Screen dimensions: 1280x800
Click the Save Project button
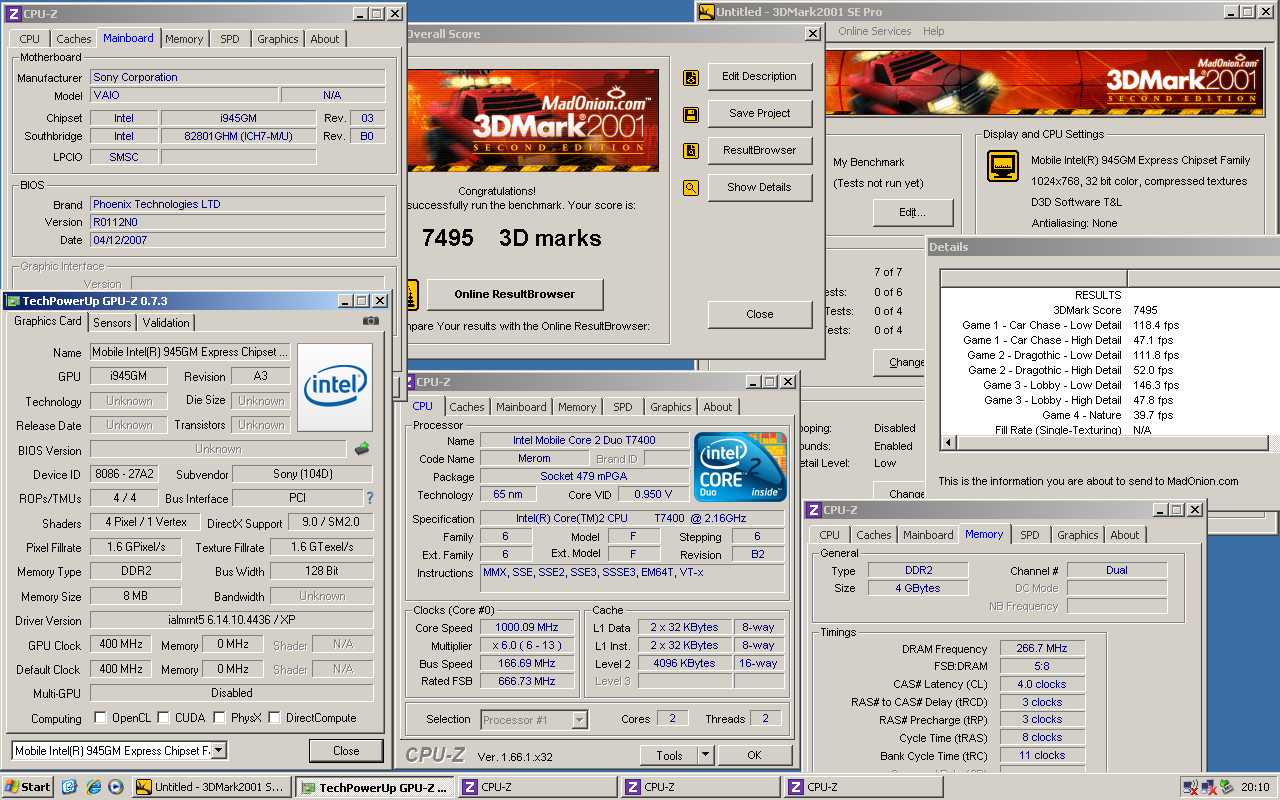pyautogui.click(x=760, y=113)
